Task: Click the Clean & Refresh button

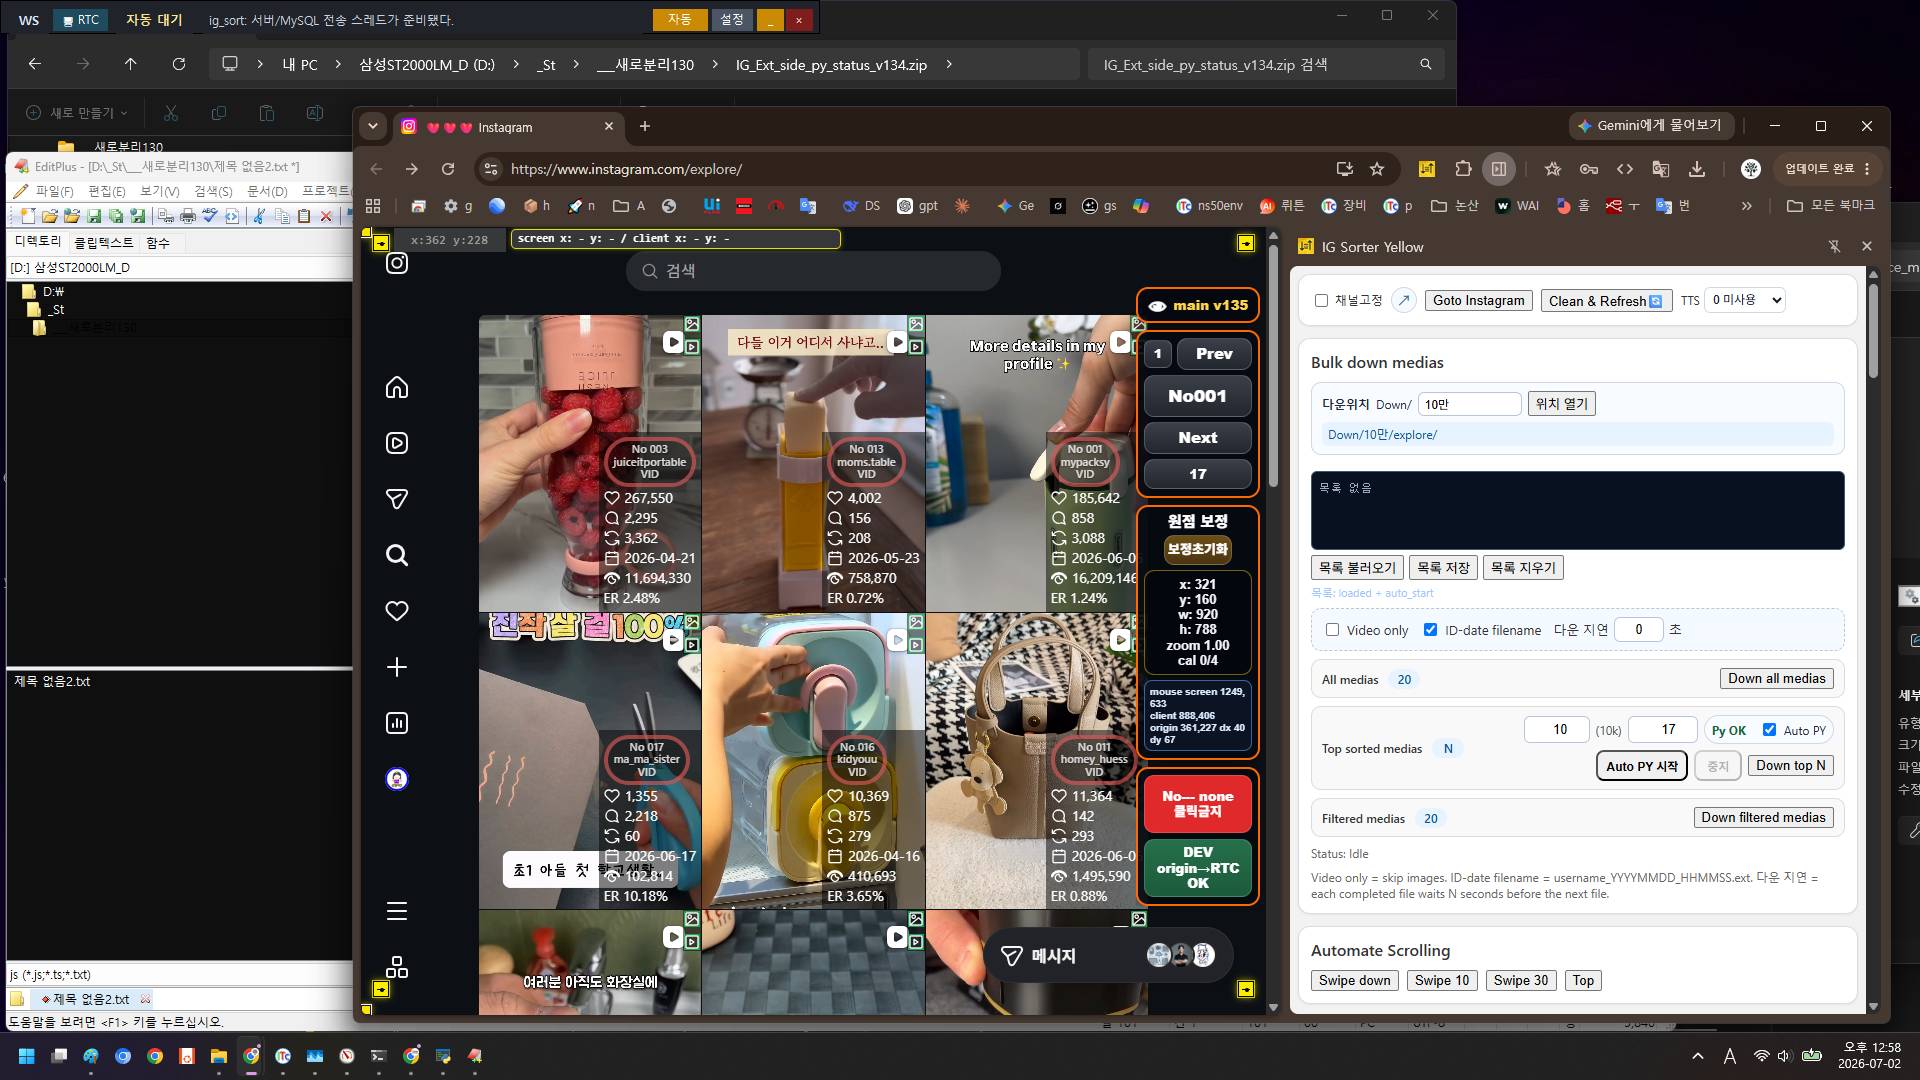Action: [1605, 300]
